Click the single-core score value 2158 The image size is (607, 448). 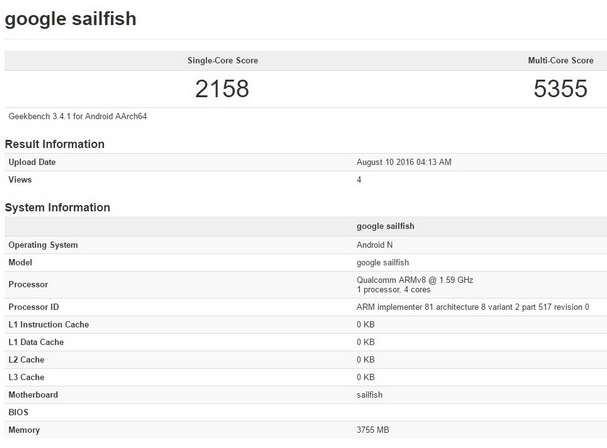tap(222, 89)
